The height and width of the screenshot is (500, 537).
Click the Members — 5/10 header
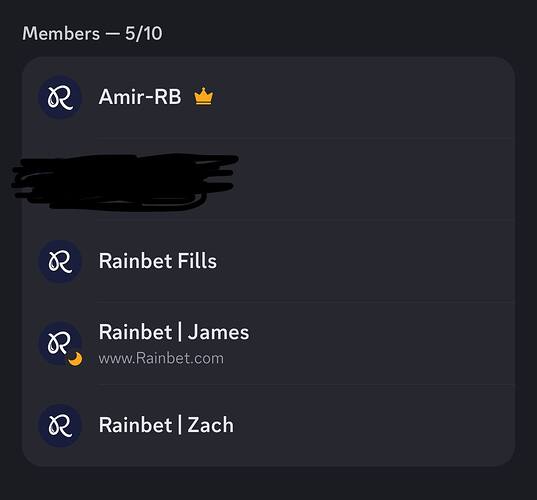92,34
